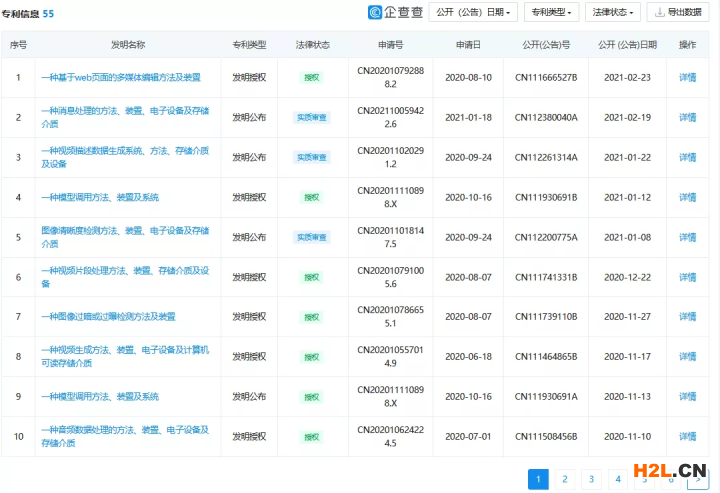Select page 3 in the pagination
720x493 pixels.
(x=591, y=479)
